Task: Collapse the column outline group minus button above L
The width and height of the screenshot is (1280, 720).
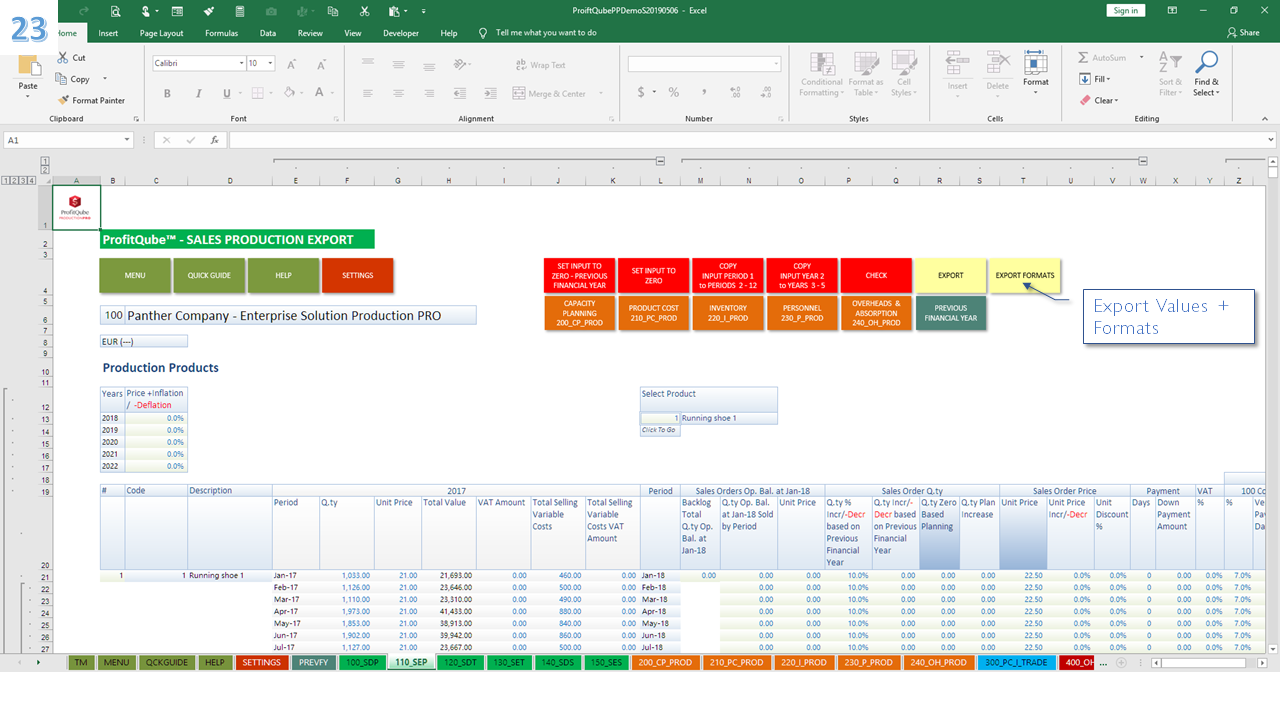Action: tap(660, 161)
